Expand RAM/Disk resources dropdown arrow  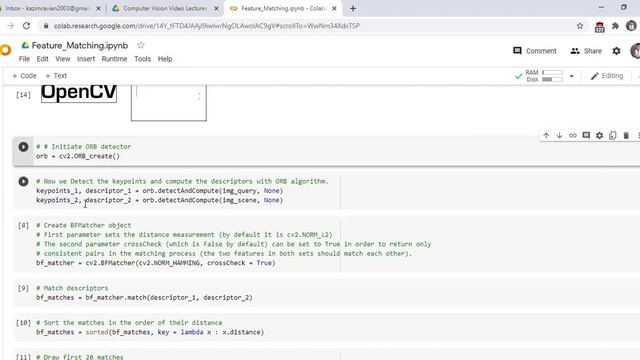571,76
